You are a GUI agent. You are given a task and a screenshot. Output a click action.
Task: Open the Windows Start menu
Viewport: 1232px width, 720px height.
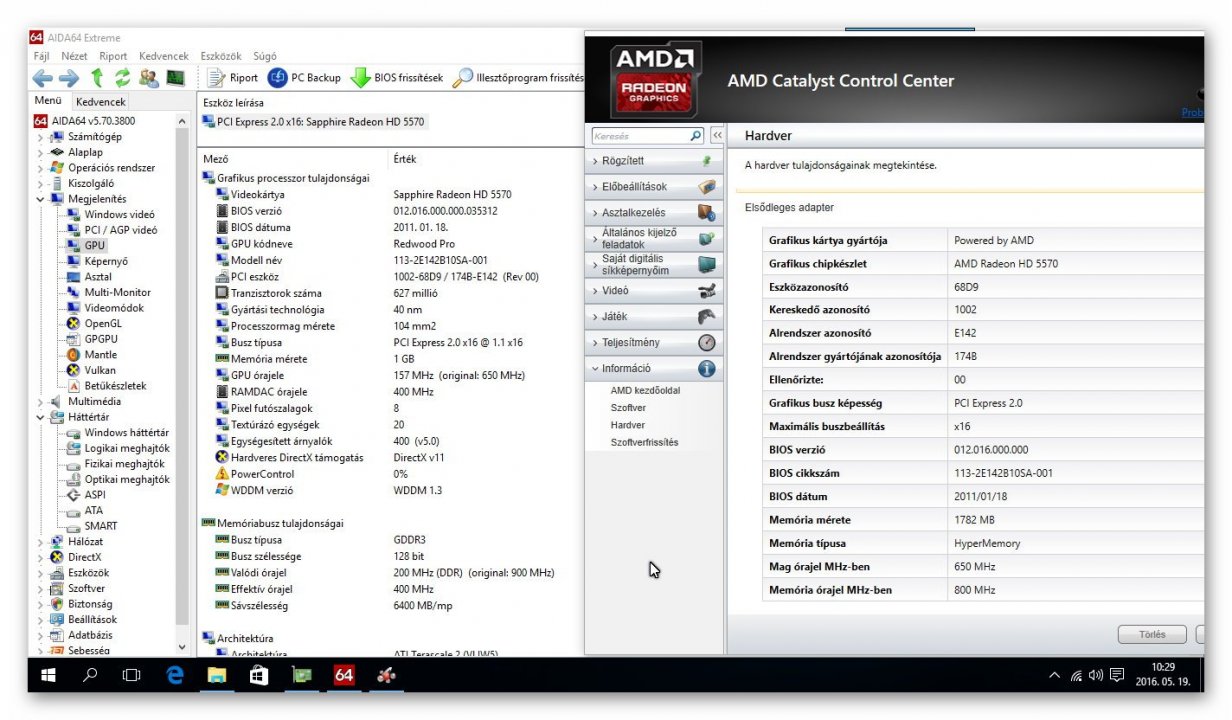tap(48, 675)
